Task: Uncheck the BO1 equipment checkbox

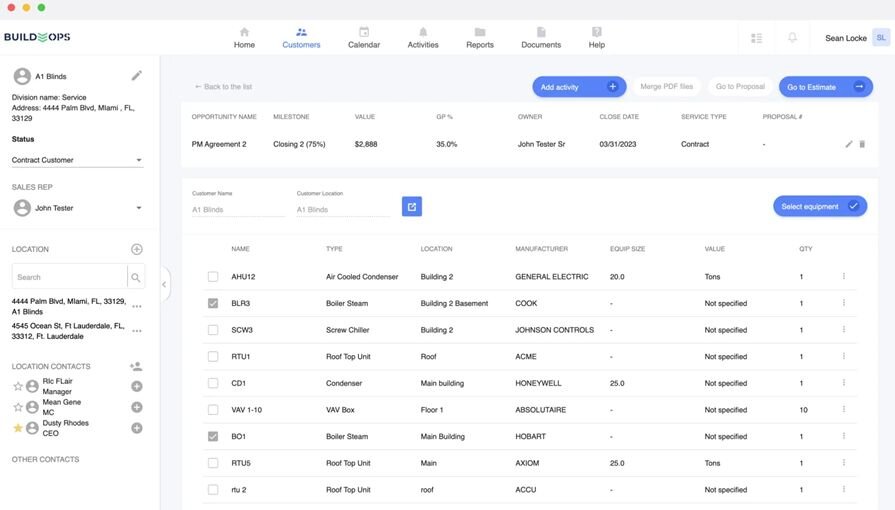Action: click(x=213, y=436)
